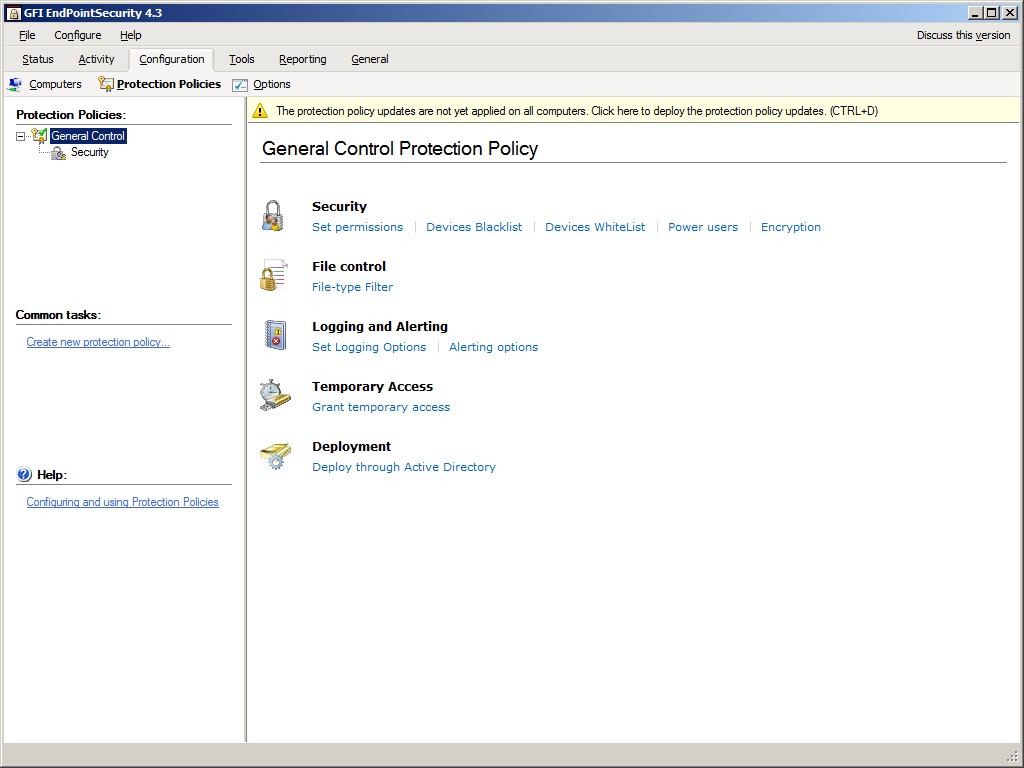
Task: Click the Discuss this version link
Action: tap(963, 35)
